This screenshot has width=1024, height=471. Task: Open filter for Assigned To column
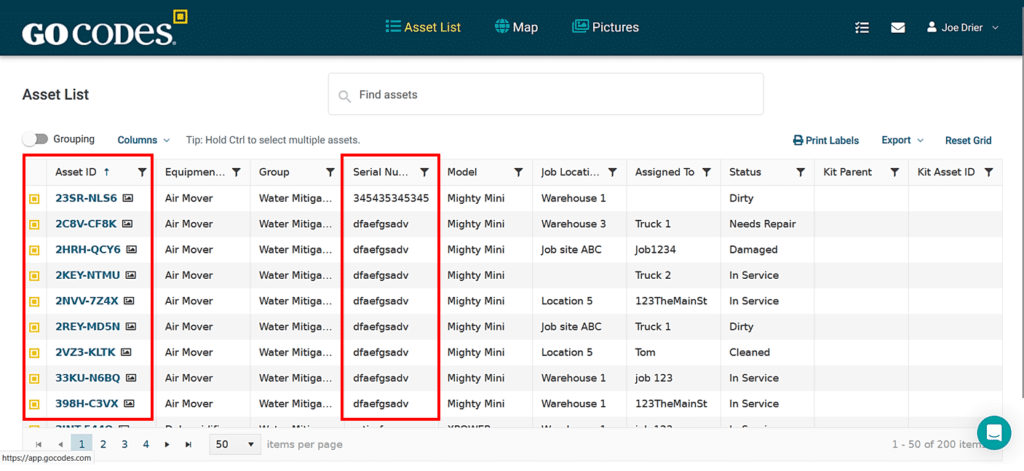706,172
